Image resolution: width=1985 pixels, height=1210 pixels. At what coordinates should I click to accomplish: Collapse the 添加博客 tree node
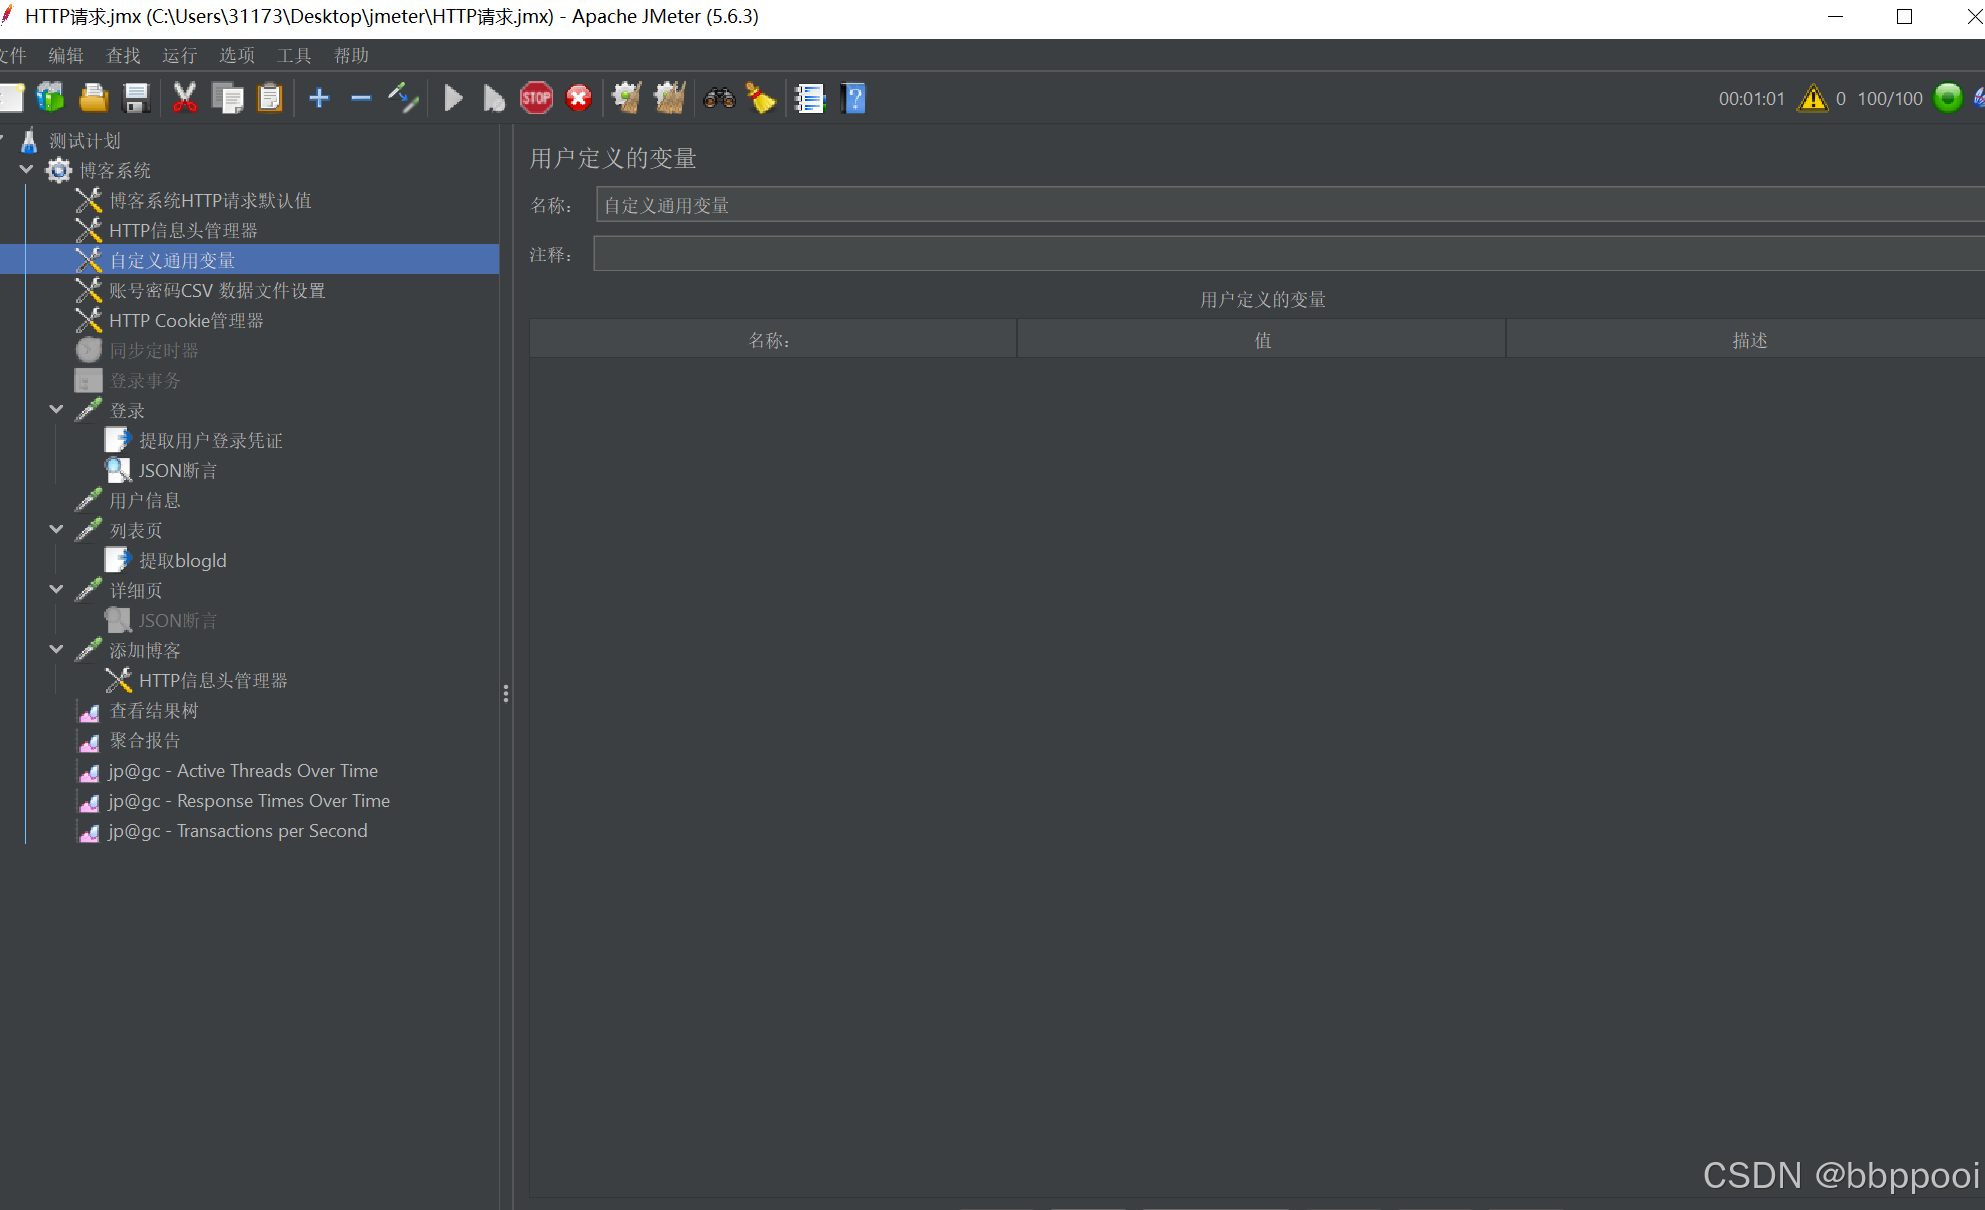(57, 650)
